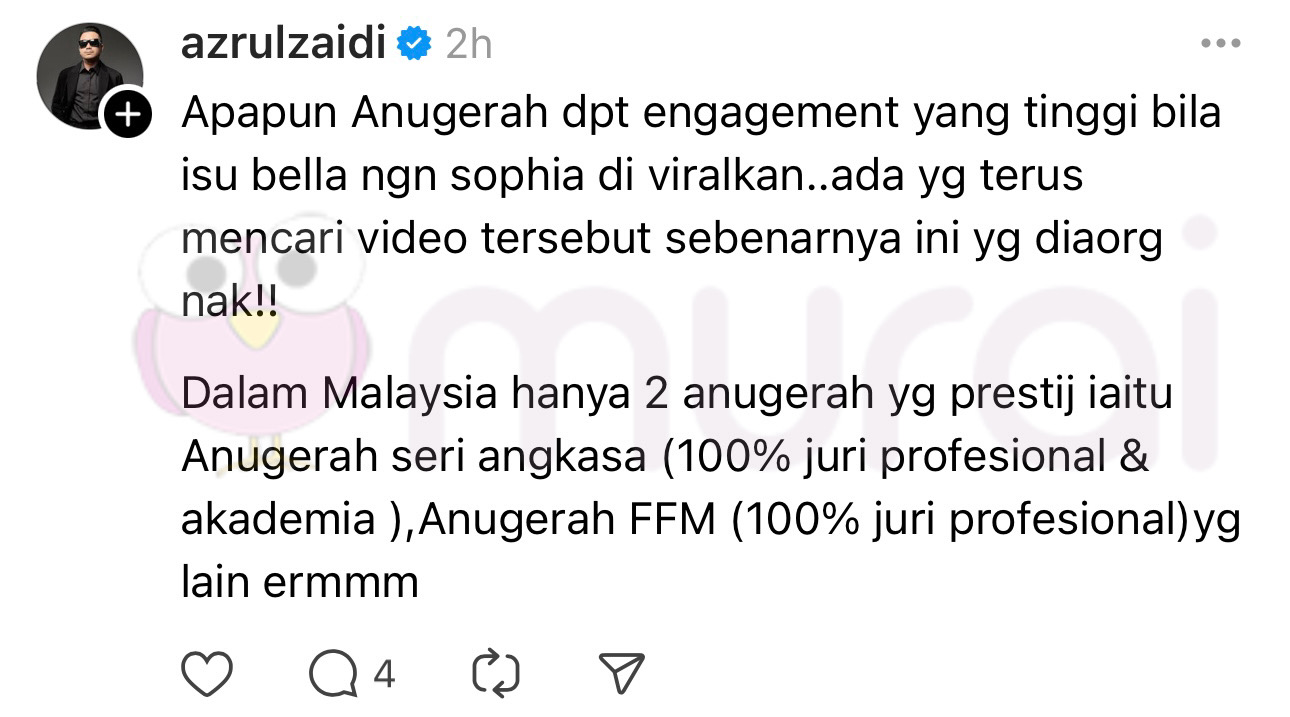Open the three-dot more options menu
Screen dimensions: 1290x717
pos(1220,45)
